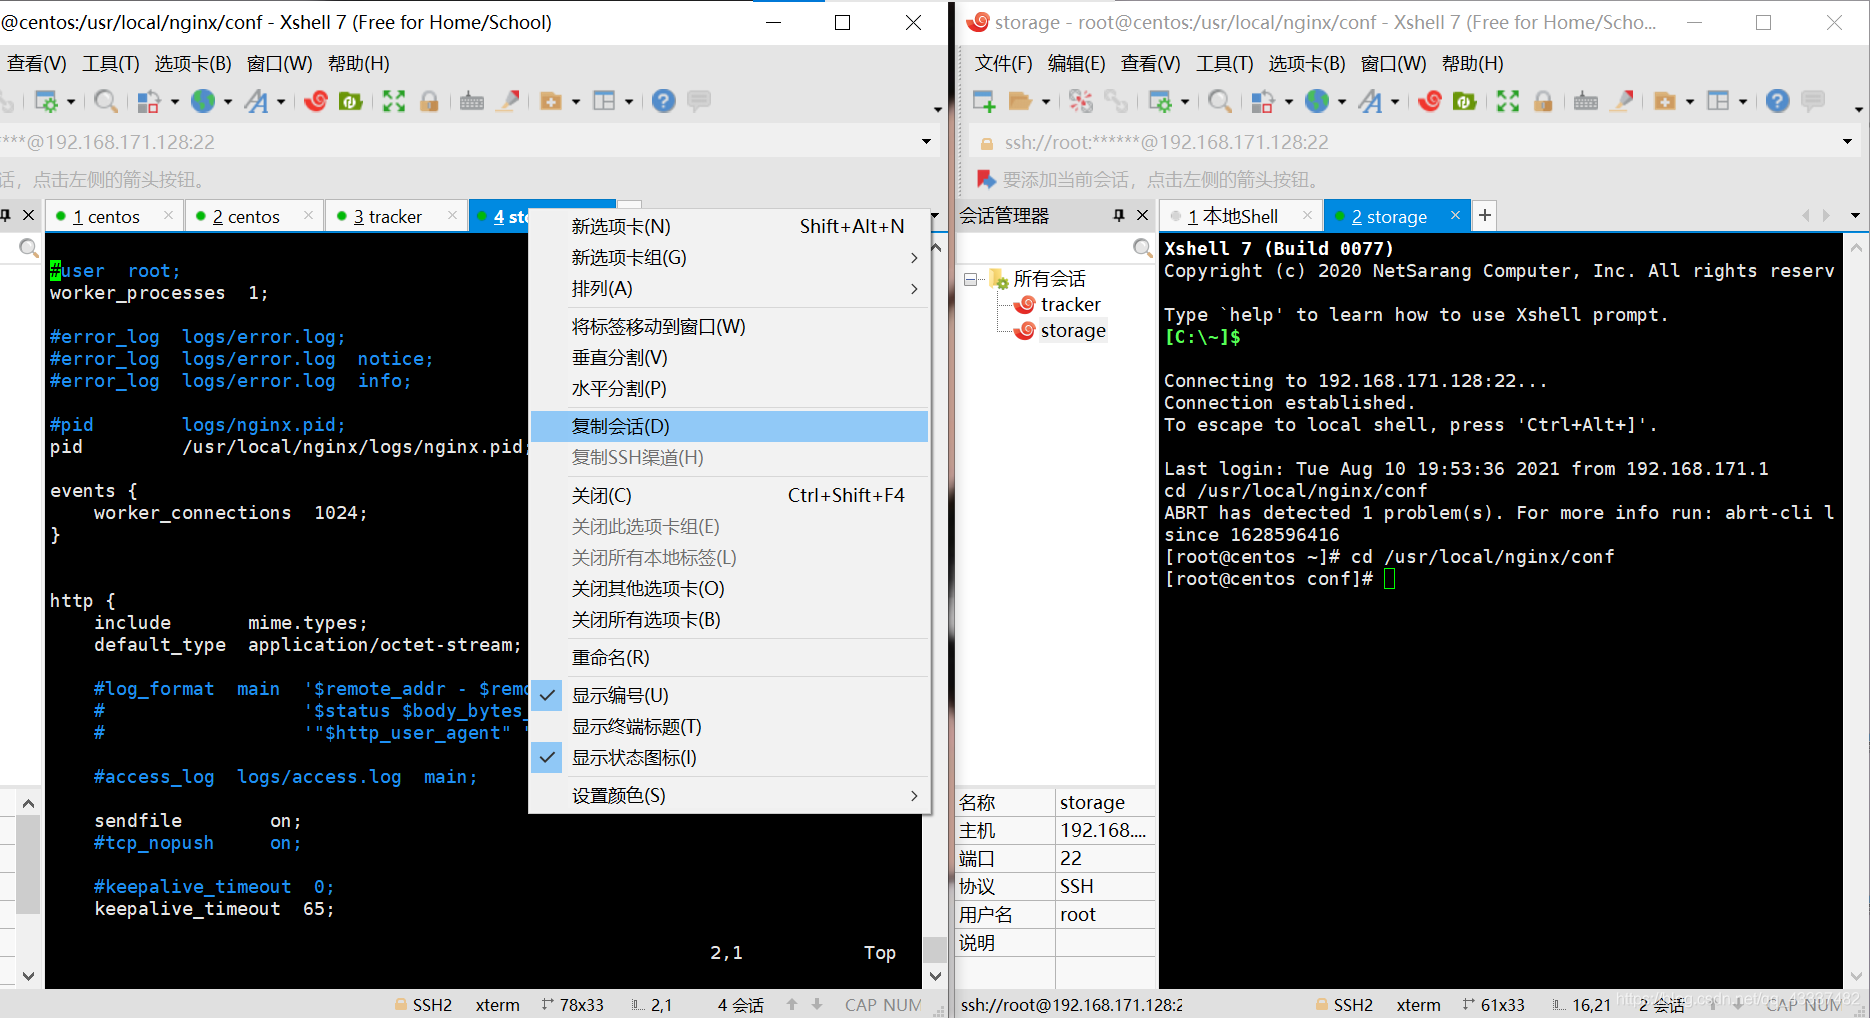Select storage session in tree
Viewport: 1870px width, 1018px height.
click(x=1060, y=331)
